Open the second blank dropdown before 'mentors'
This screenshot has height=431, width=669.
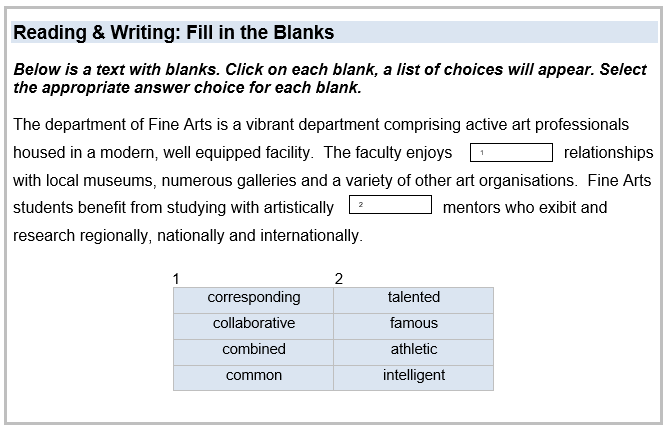click(390, 205)
